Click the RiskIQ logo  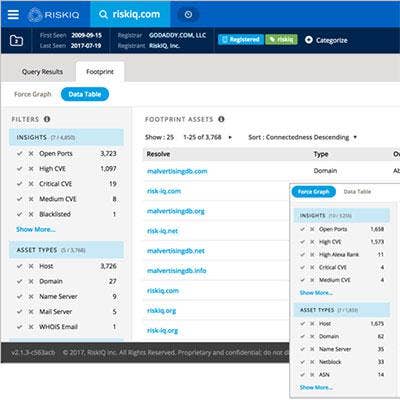53,15
